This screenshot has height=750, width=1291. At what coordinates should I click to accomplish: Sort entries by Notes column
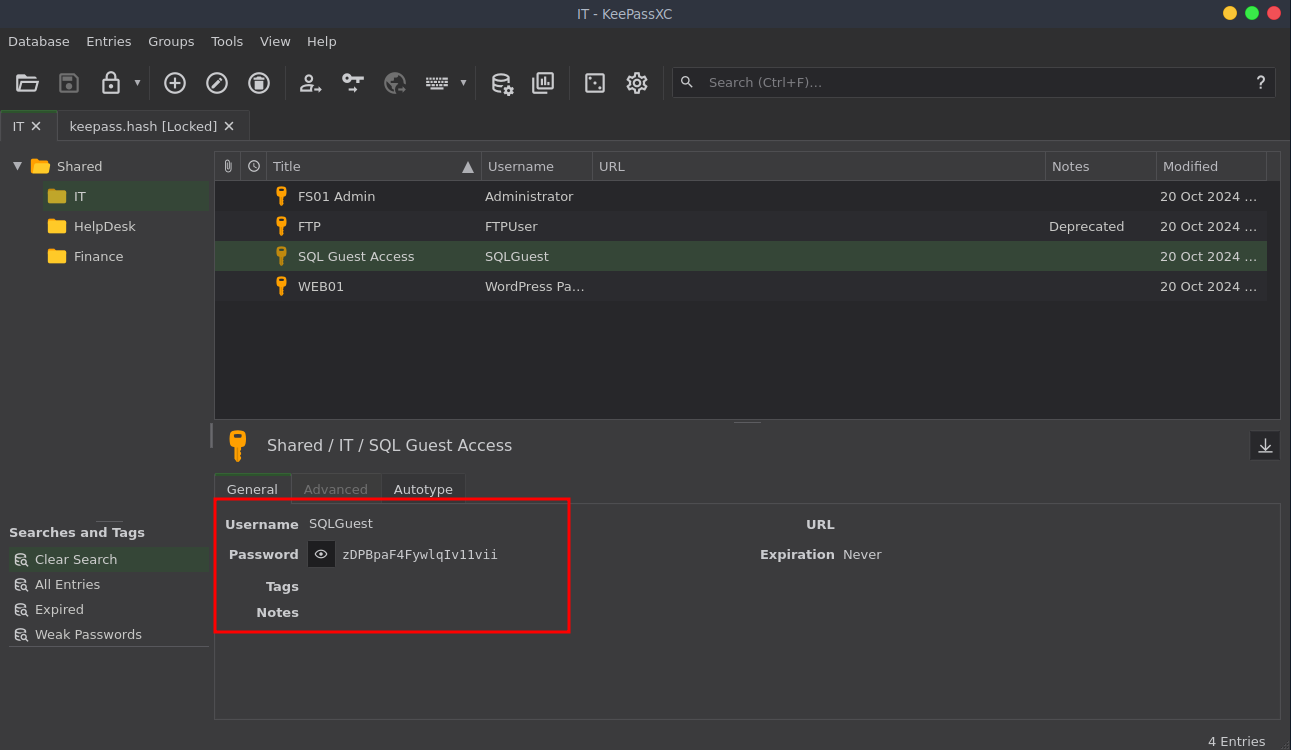pos(1101,166)
